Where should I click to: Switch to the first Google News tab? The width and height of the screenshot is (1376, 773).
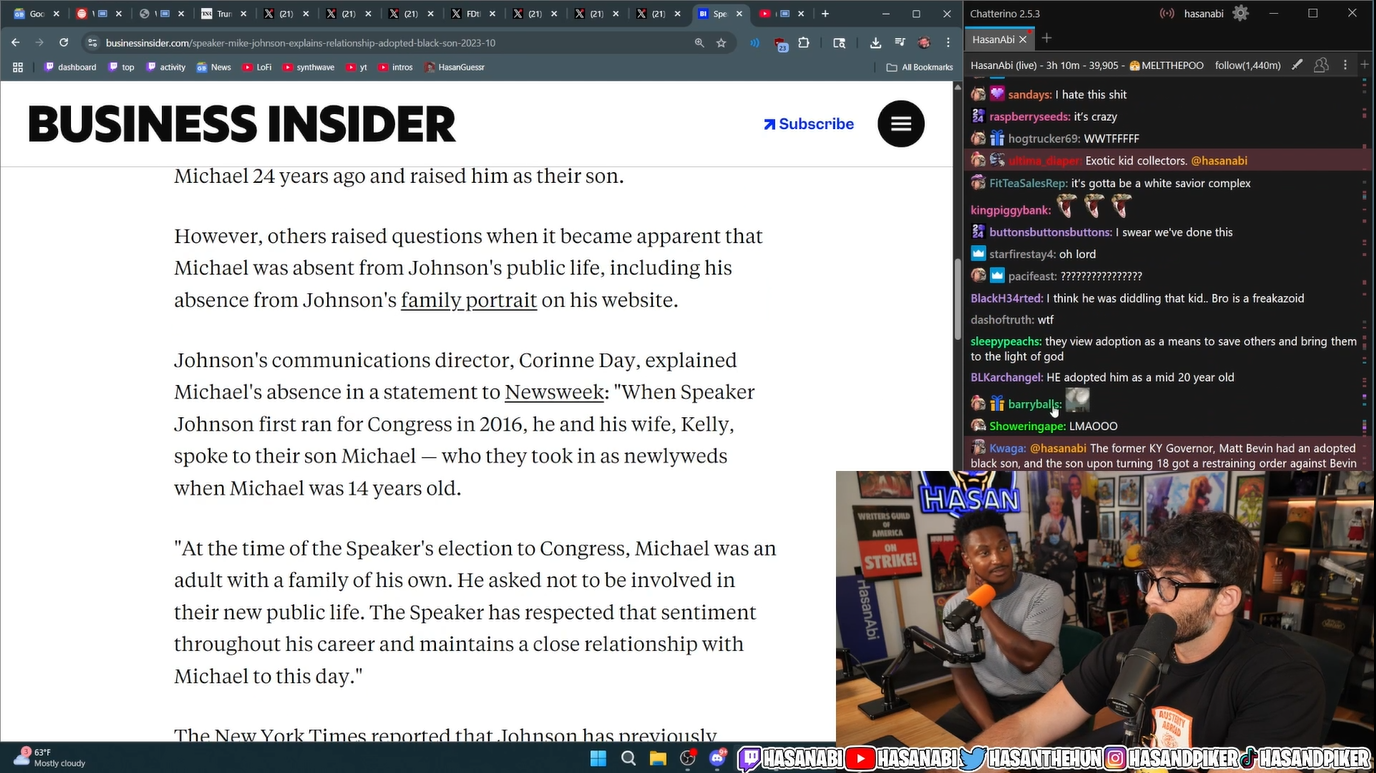click(x=37, y=14)
